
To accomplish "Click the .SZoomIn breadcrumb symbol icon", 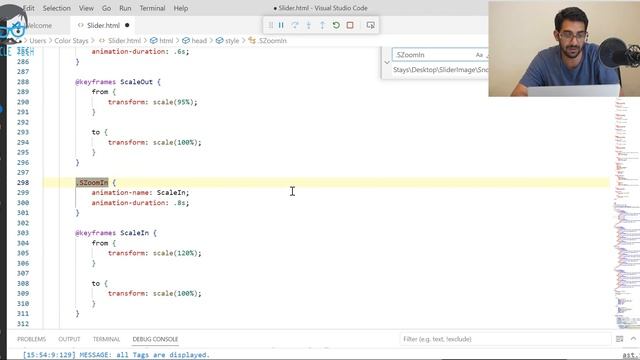I will click(252, 41).
